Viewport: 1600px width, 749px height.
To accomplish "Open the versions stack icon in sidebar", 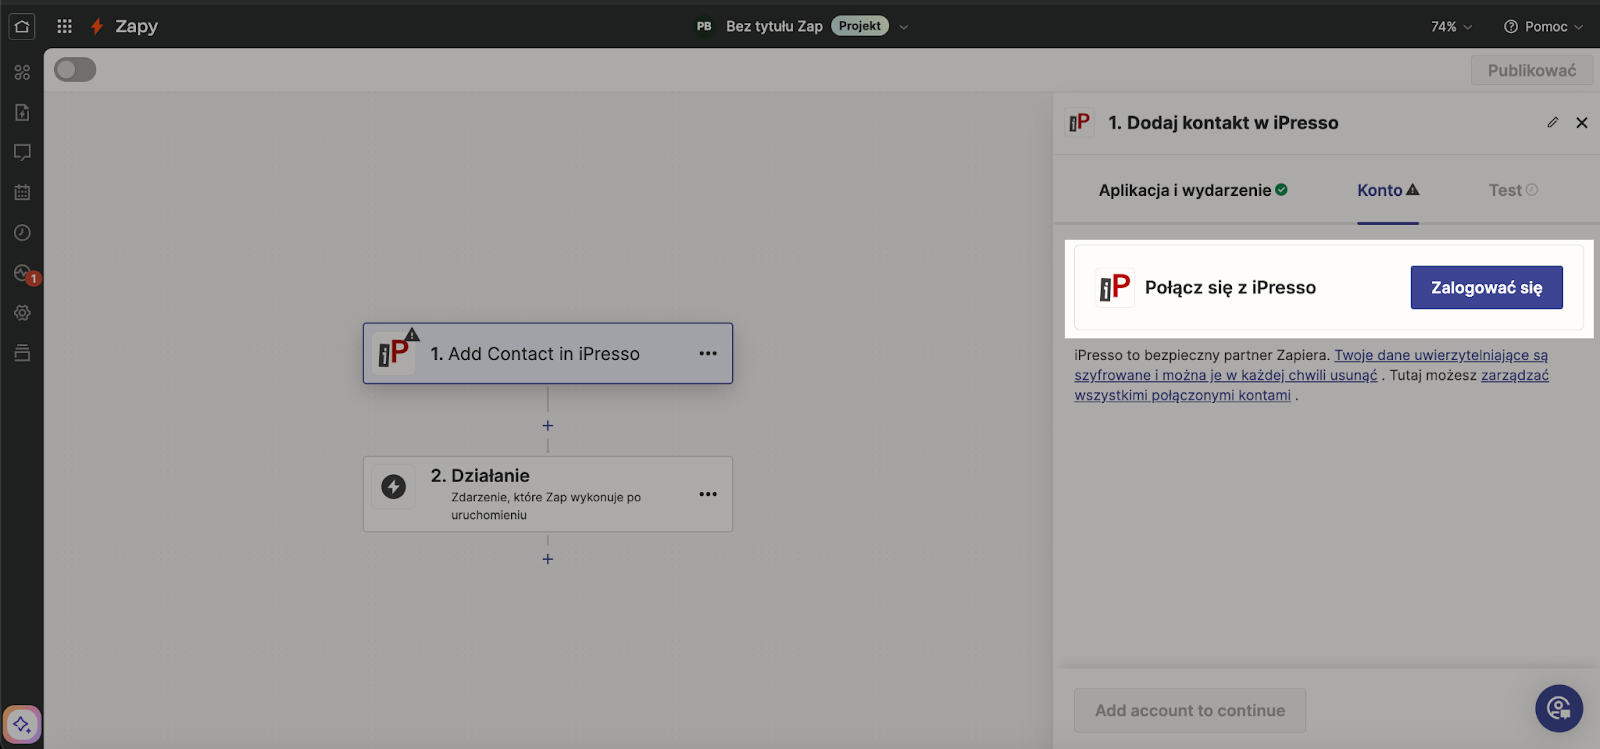I will 22,353.
